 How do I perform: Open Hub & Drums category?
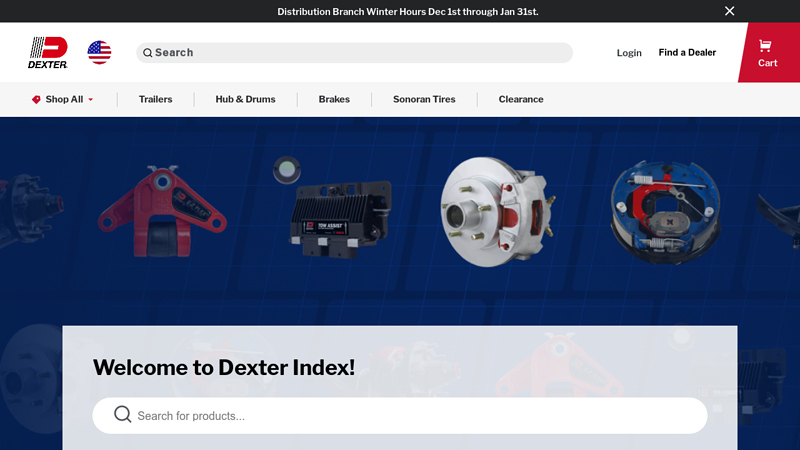pos(245,99)
